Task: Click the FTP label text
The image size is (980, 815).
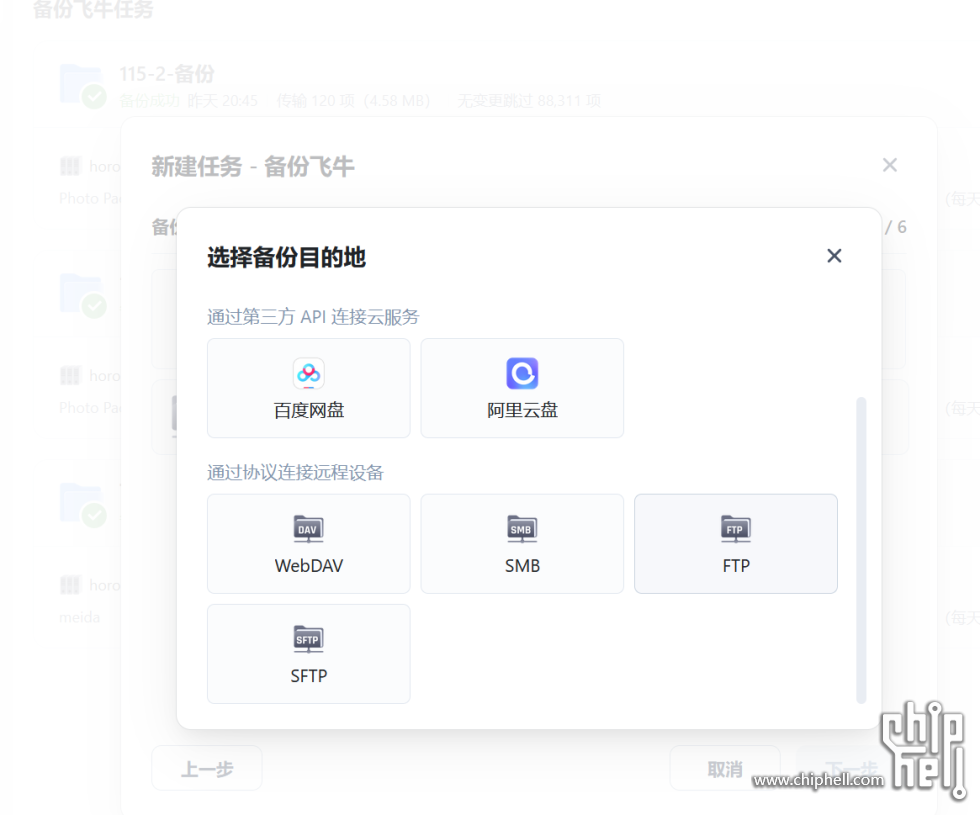Action: (736, 566)
